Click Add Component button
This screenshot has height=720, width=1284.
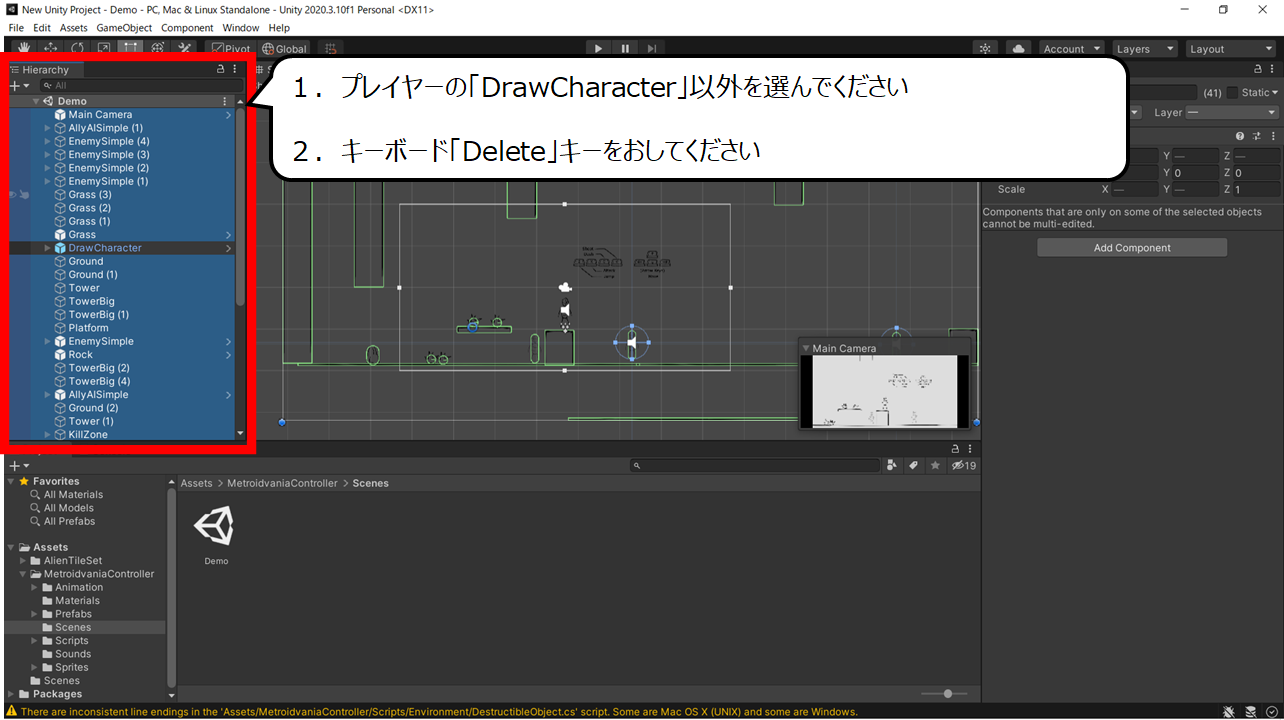click(1132, 248)
